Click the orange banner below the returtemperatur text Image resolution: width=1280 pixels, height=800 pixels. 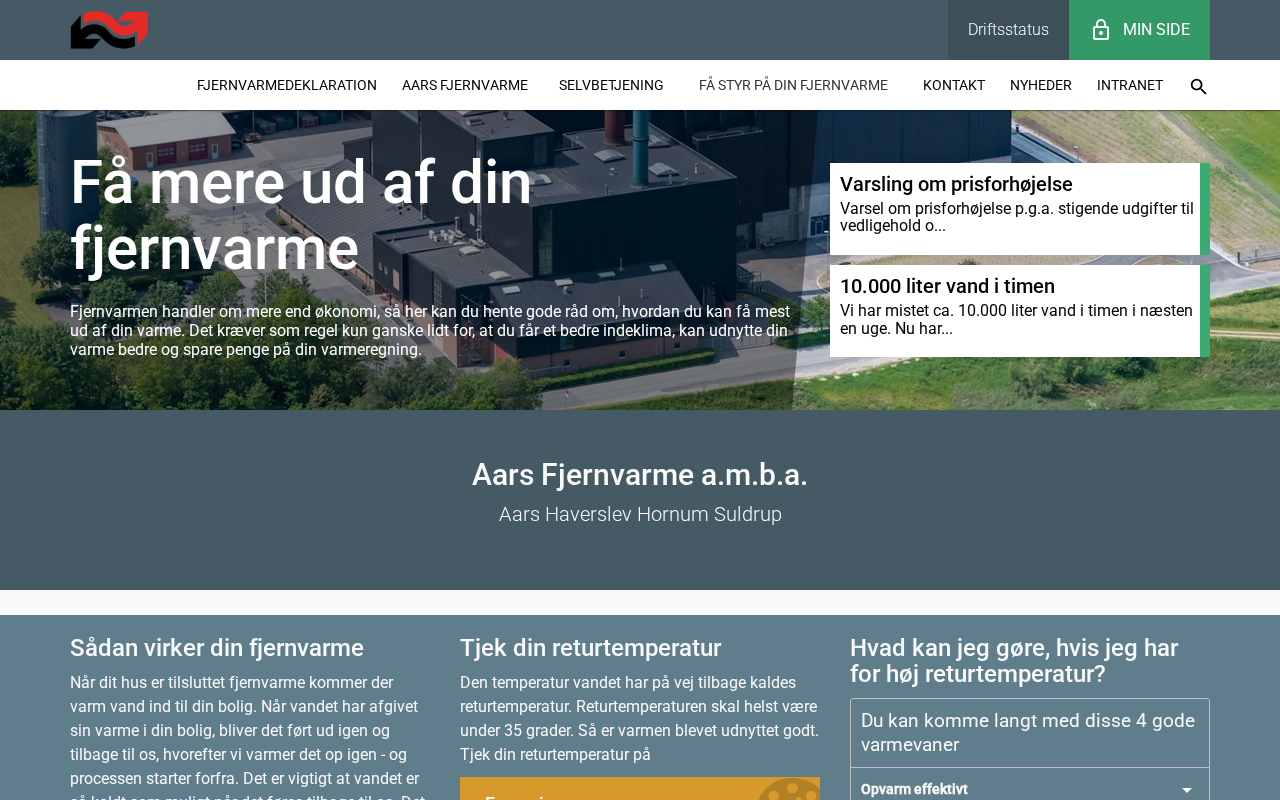point(640,789)
